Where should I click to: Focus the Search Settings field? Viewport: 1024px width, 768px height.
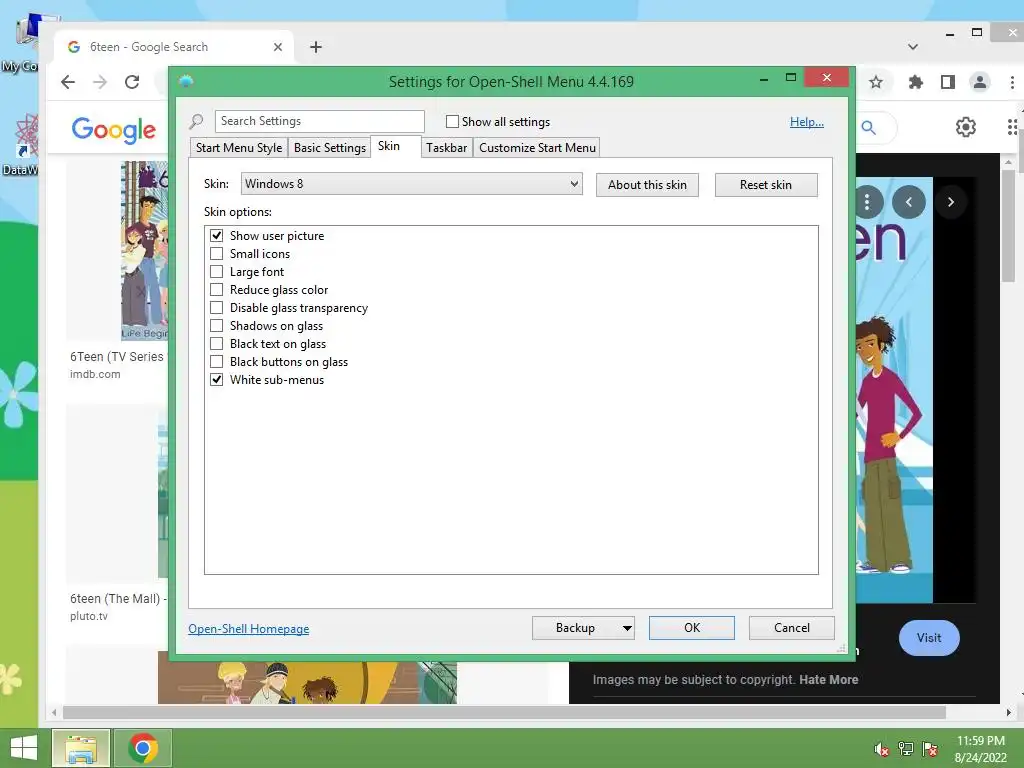click(319, 121)
